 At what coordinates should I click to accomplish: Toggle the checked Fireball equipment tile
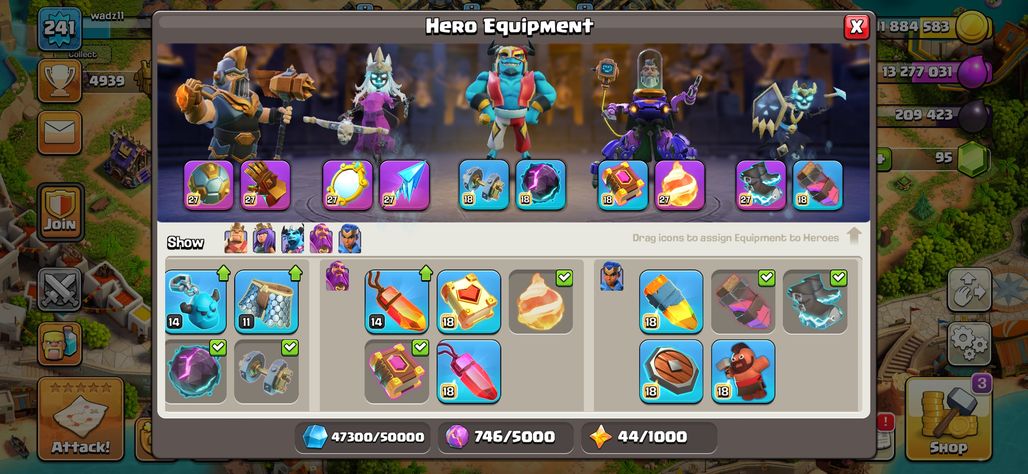[x=541, y=301]
